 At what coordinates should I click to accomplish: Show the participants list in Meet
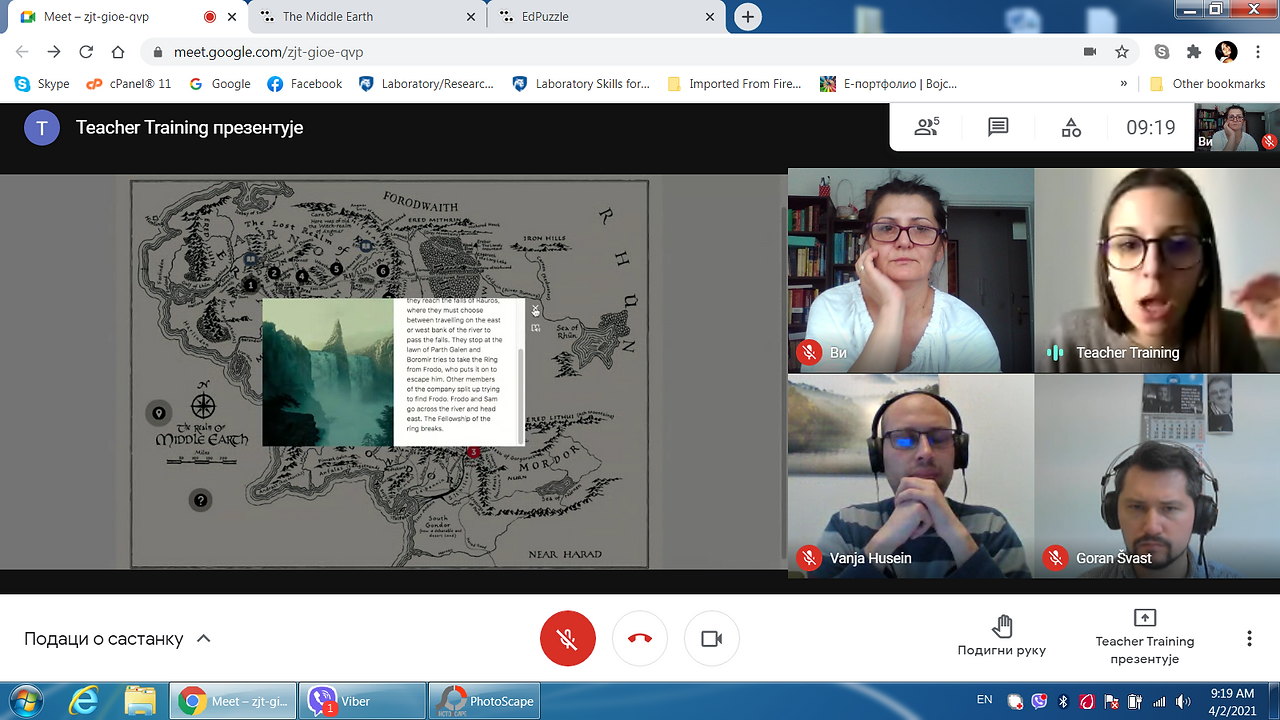[x=927, y=127]
